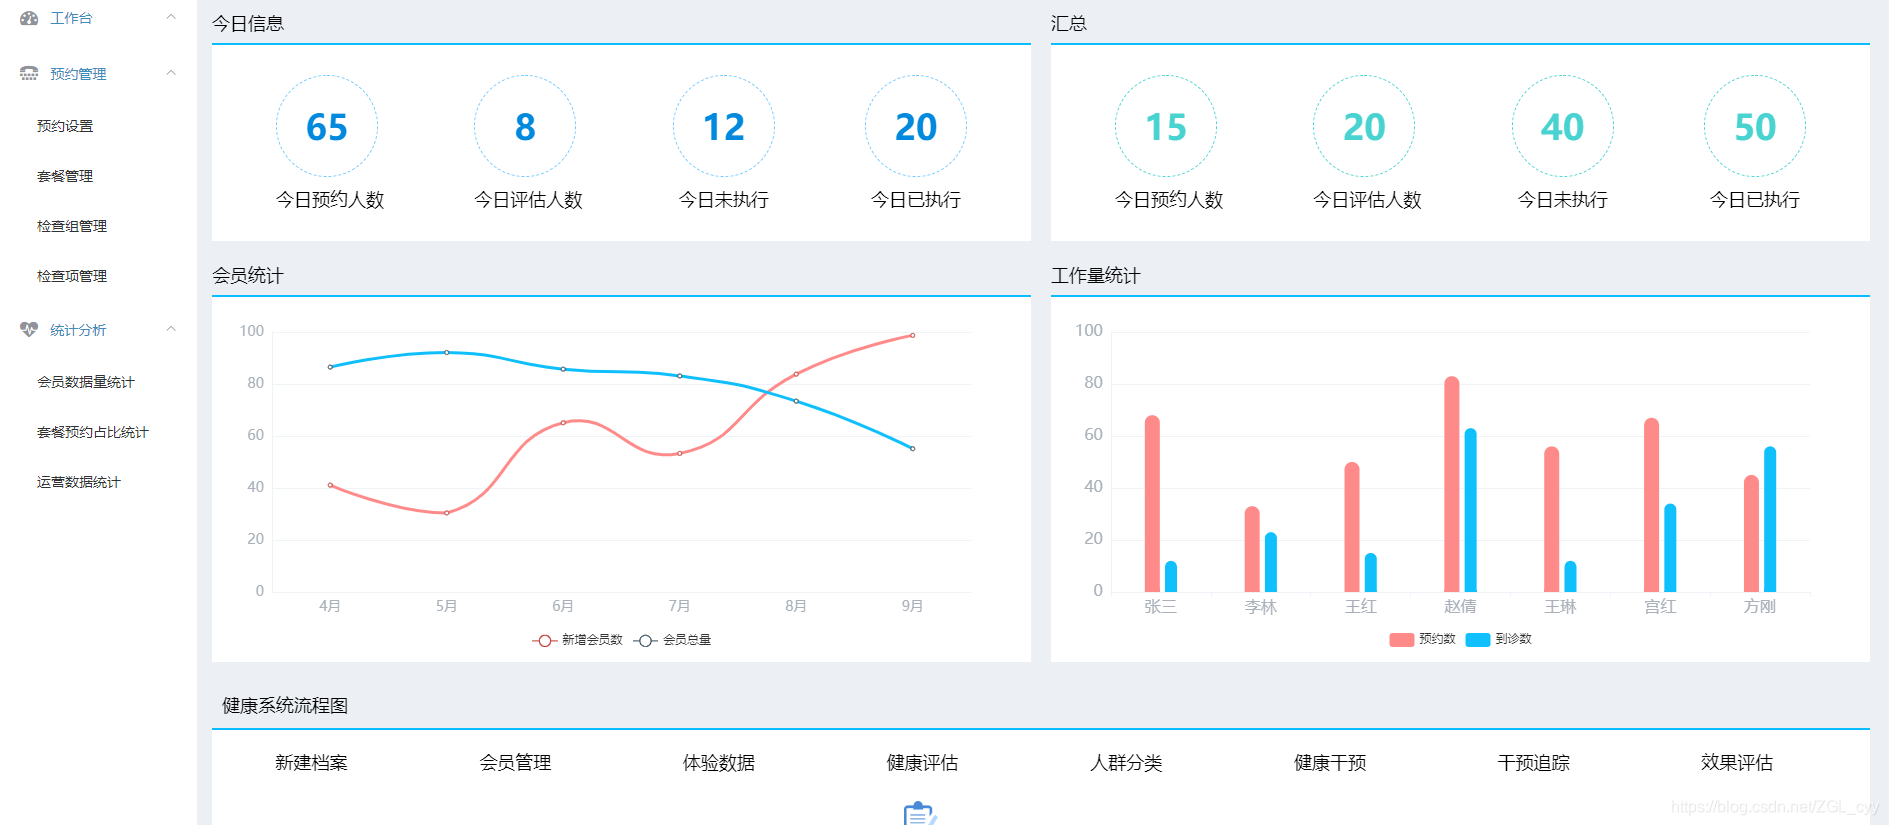The image size is (1889, 825).
Task: Click 王琳 red 预约数 bar
Action: coord(1552,519)
